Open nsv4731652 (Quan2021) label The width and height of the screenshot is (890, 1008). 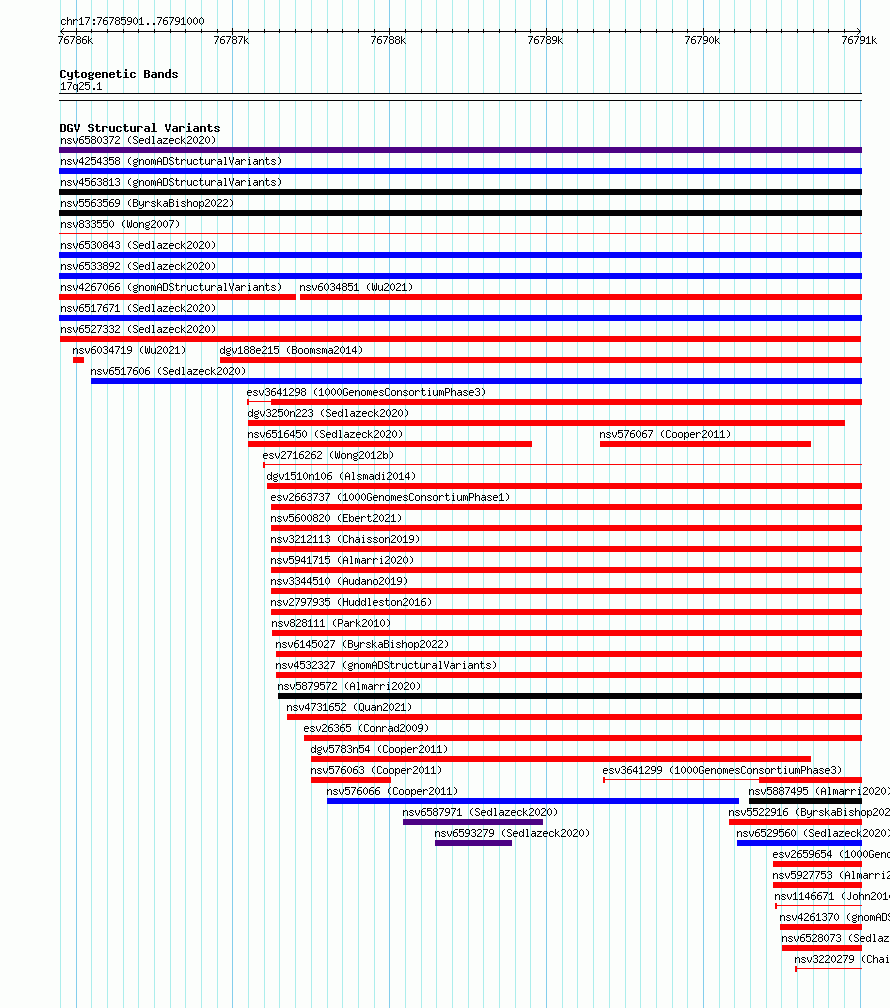(x=349, y=707)
